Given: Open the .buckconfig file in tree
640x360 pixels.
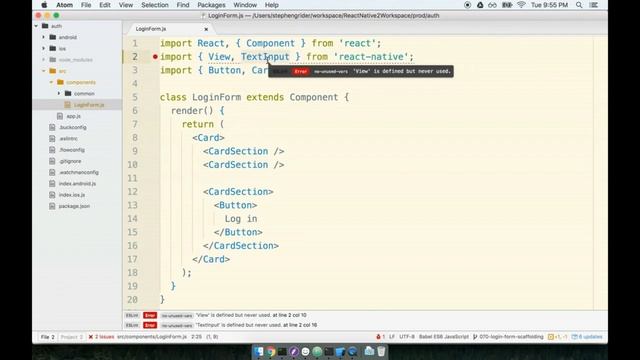Looking at the screenshot, I should (x=73, y=127).
